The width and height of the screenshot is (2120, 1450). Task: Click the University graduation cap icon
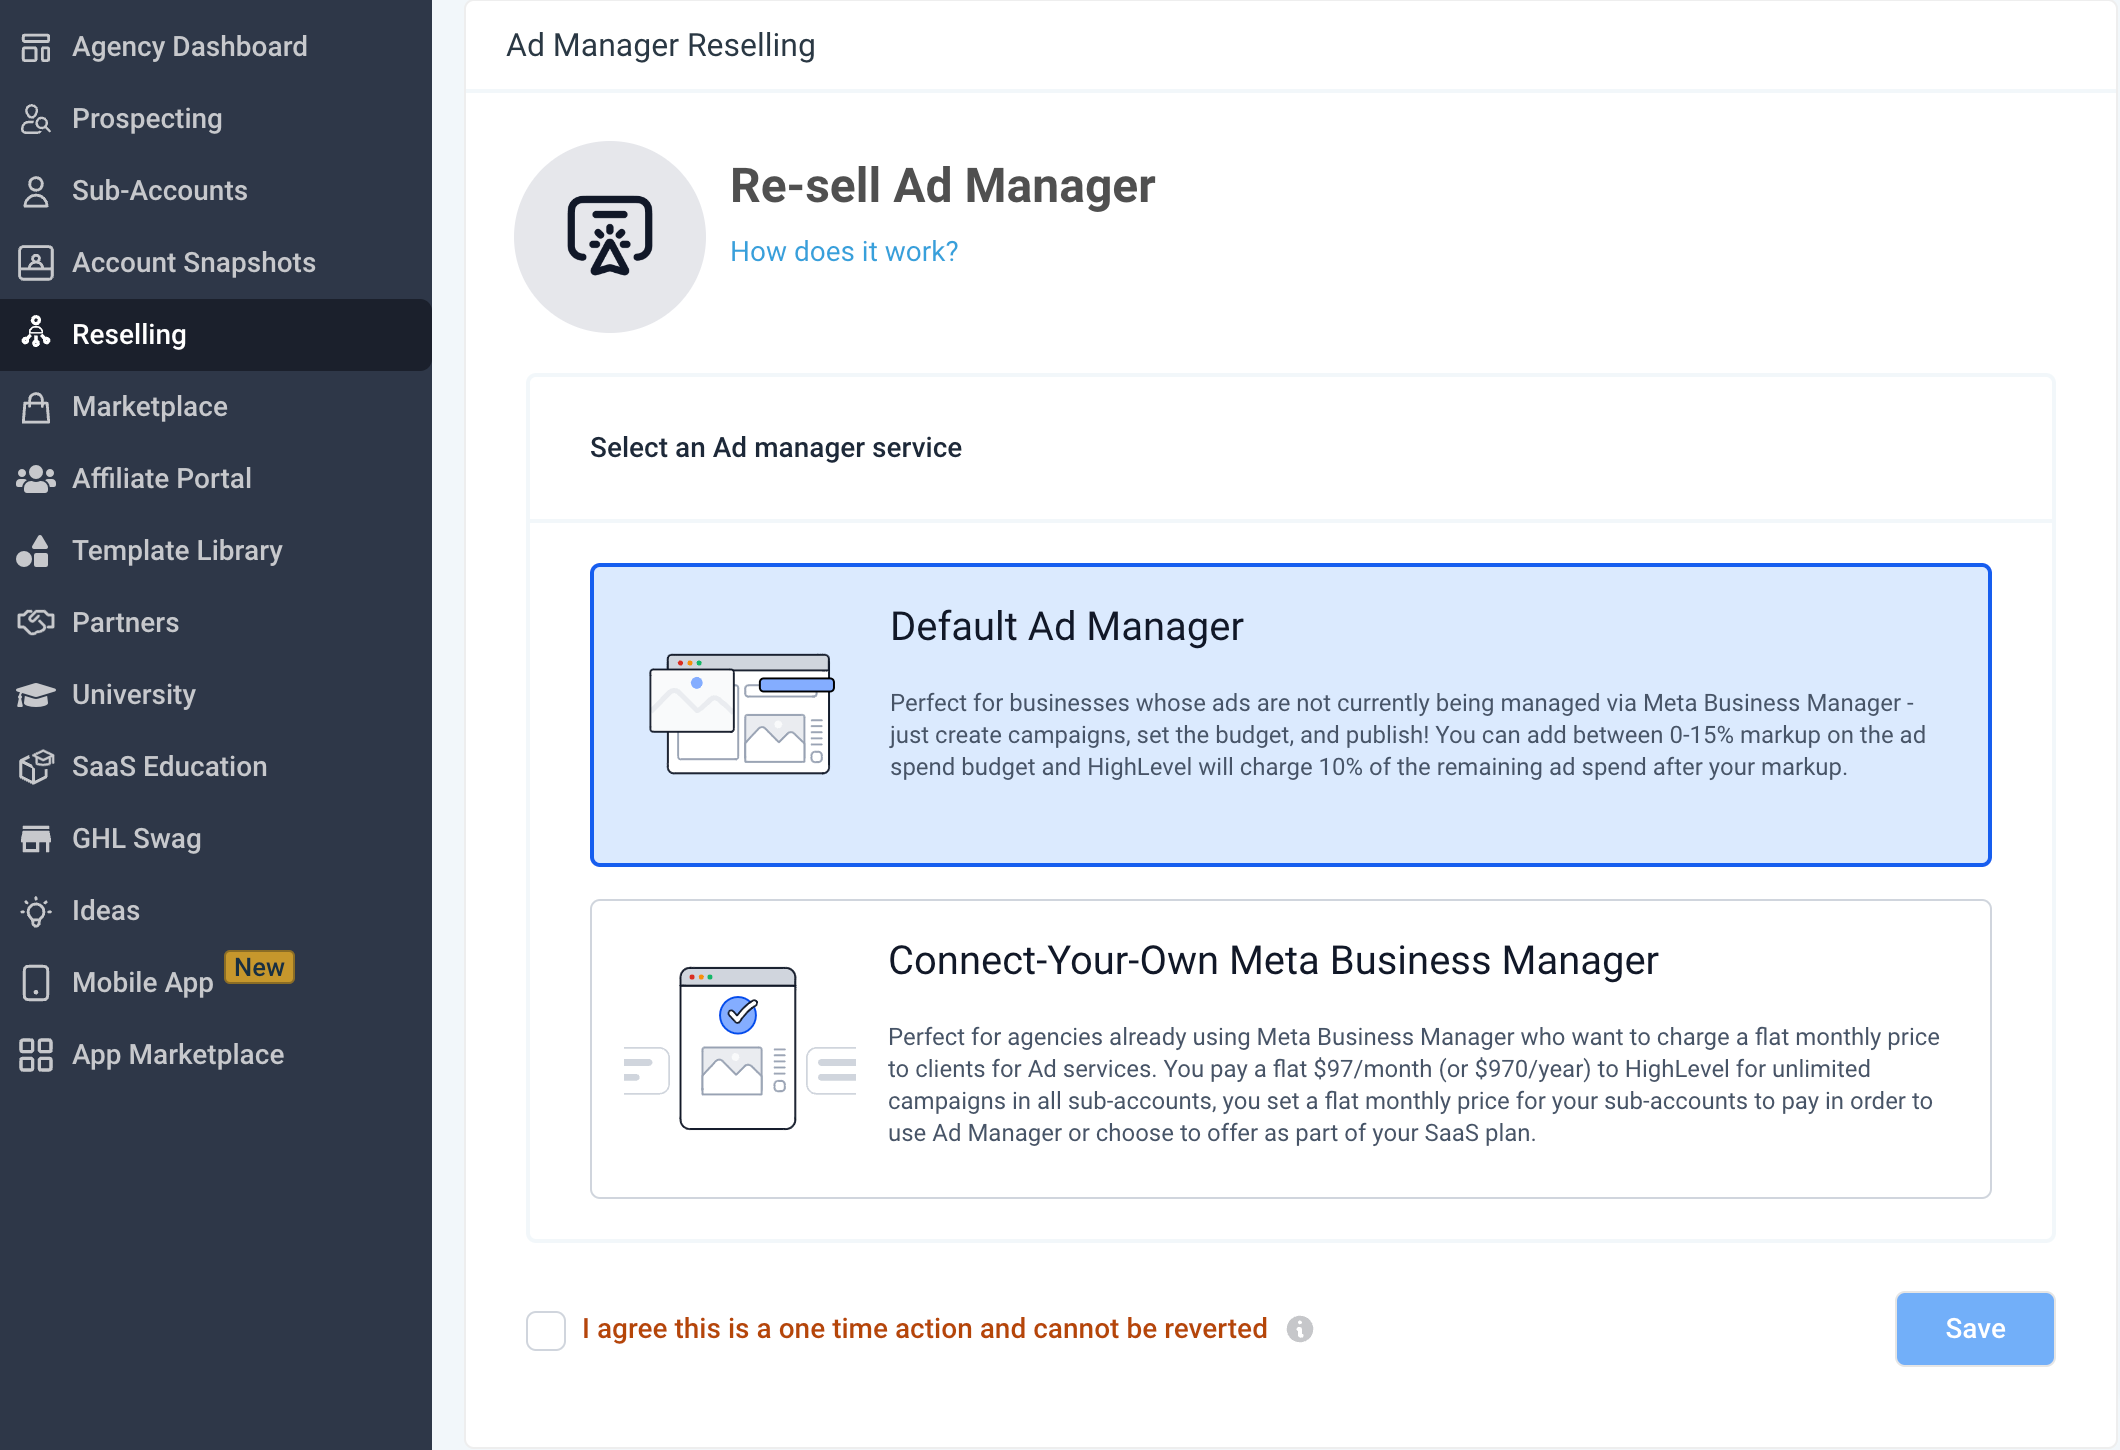[36, 695]
